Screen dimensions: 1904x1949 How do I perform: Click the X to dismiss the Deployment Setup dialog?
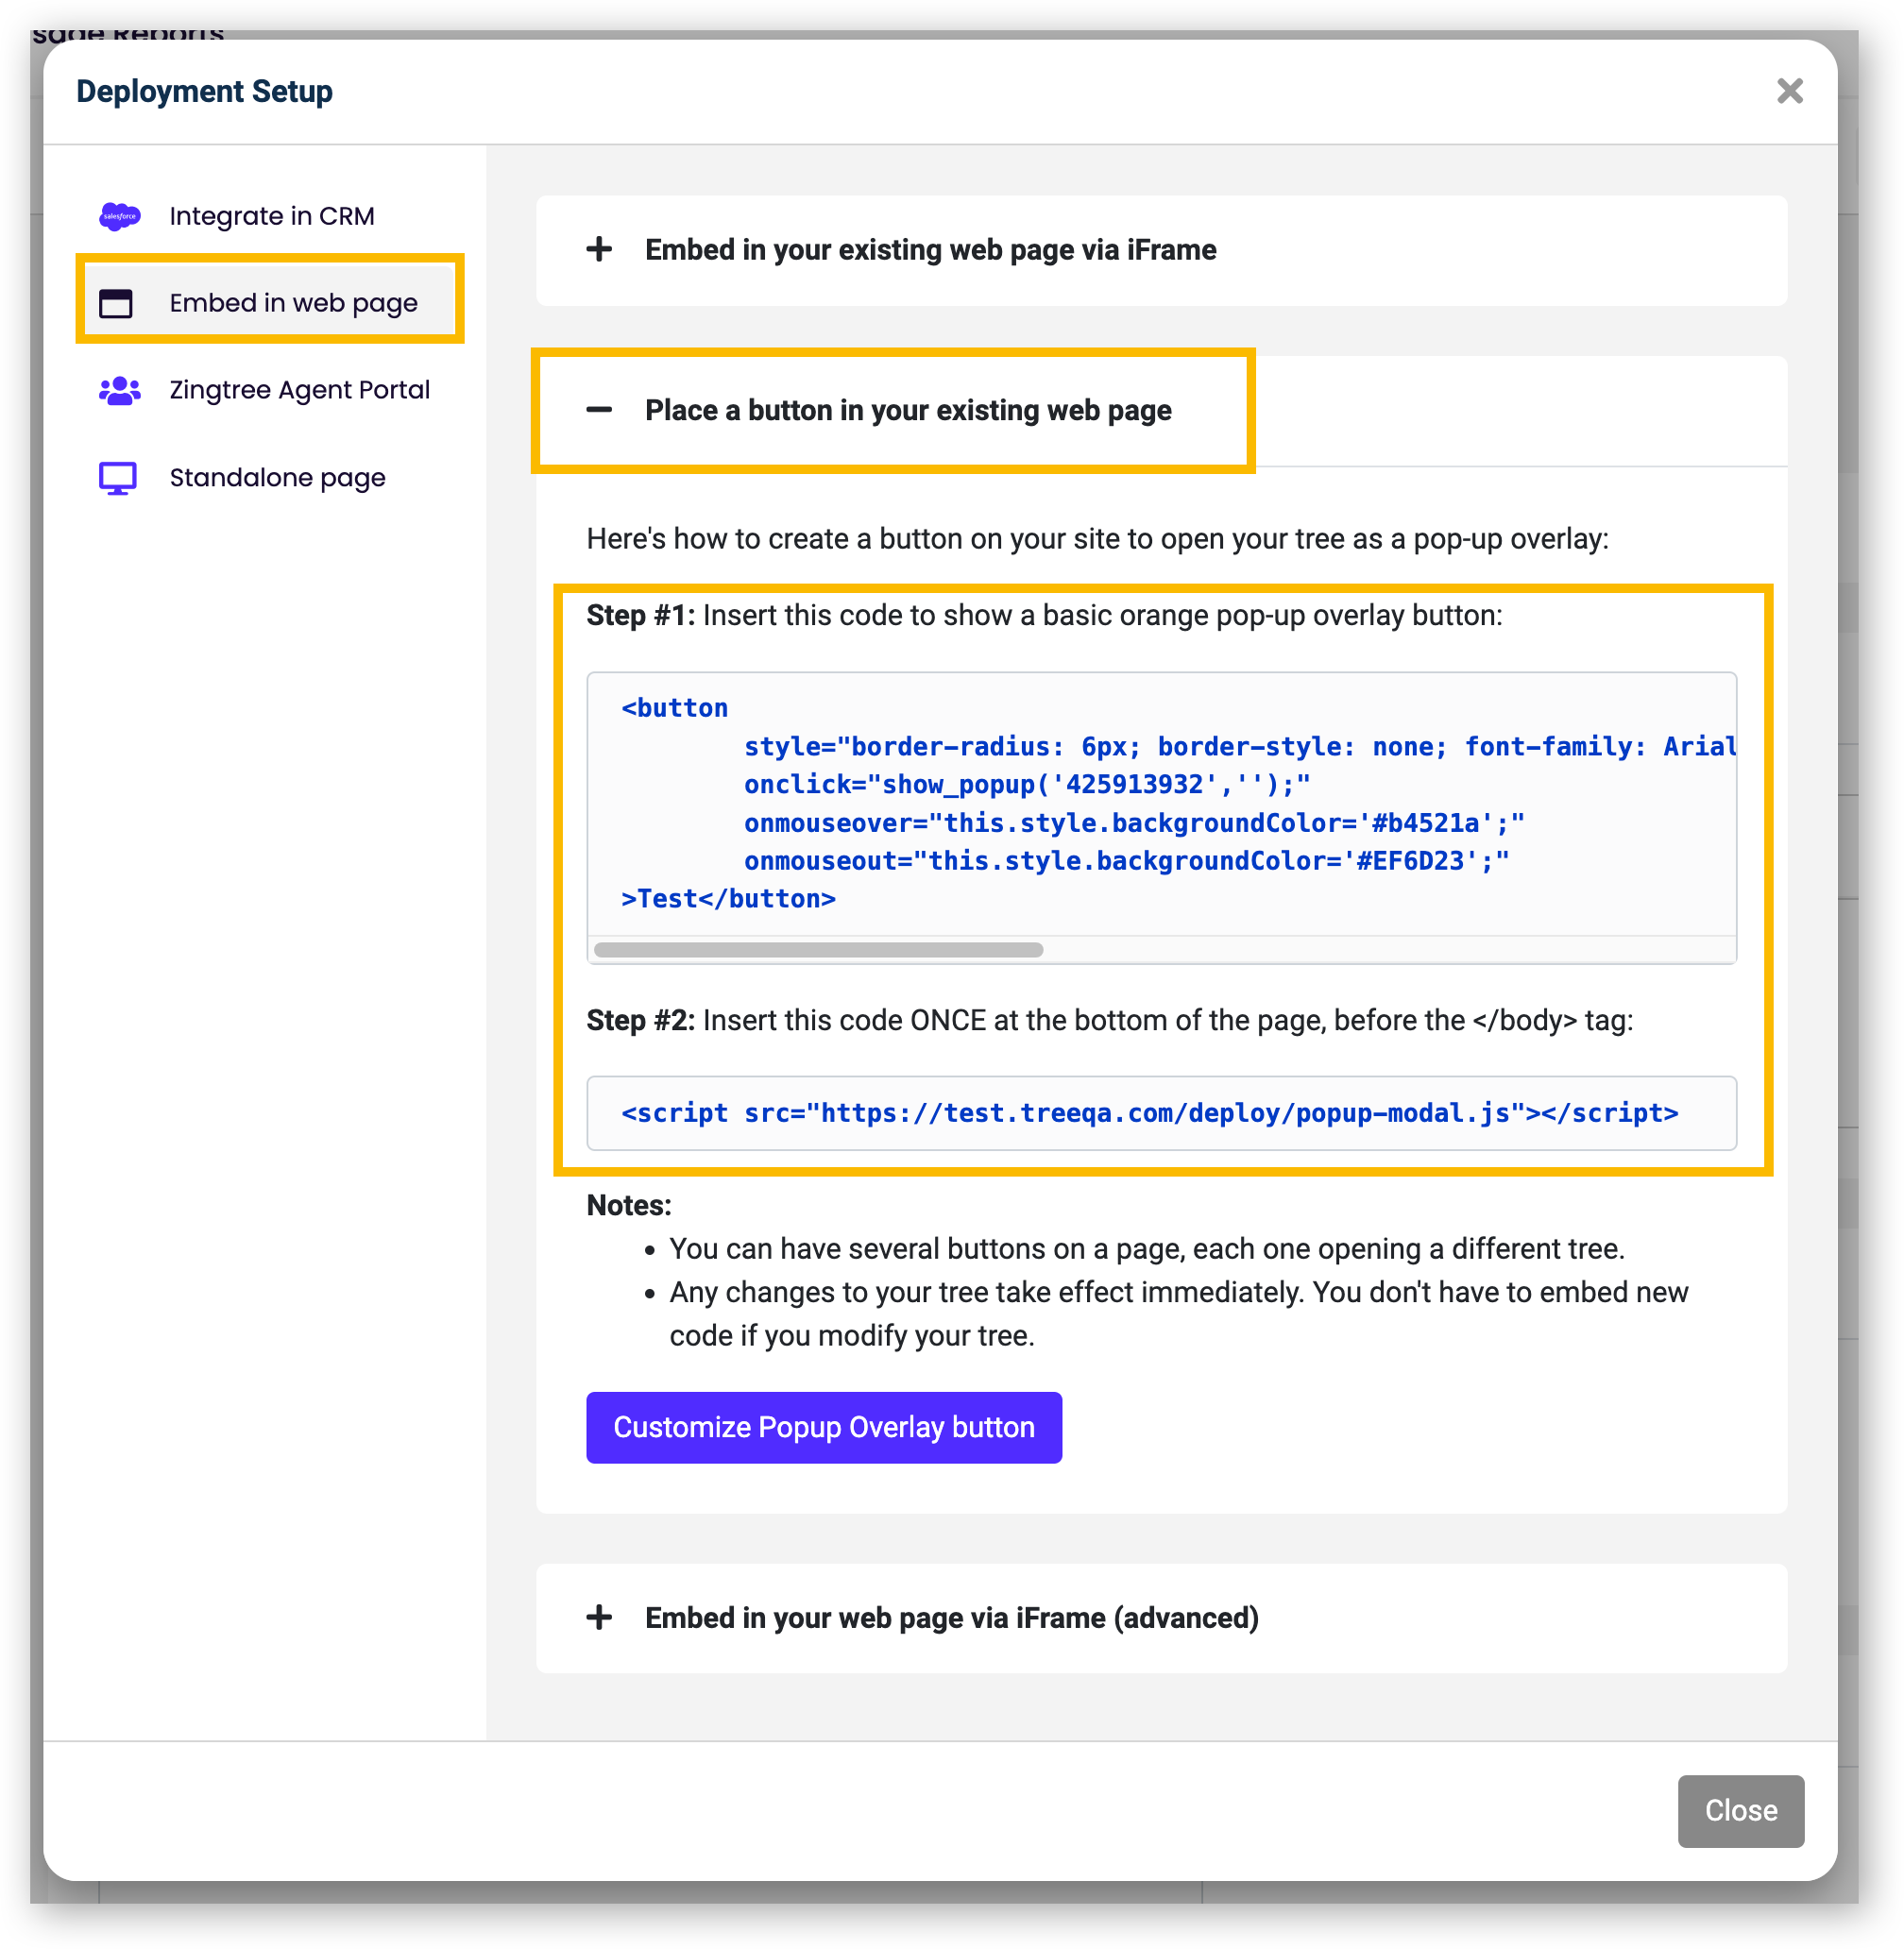pyautogui.click(x=1789, y=91)
